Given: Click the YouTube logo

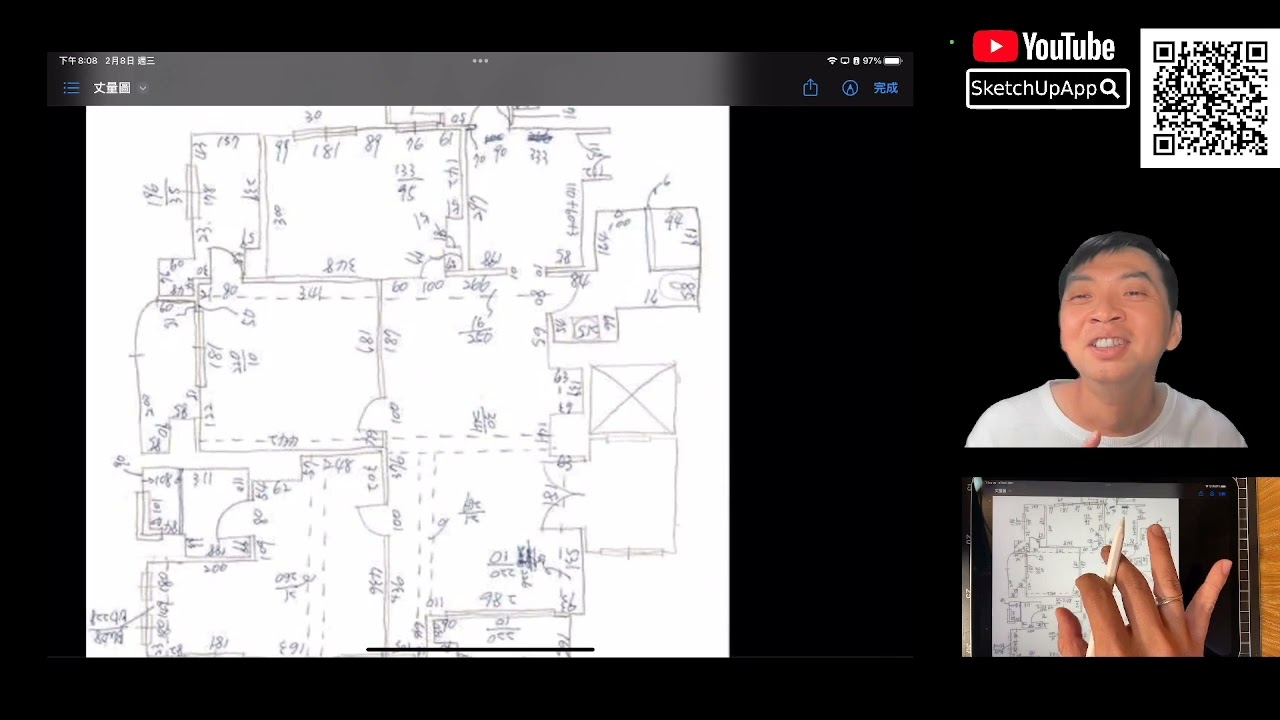Looking at the screenshot, I should click(x=1043, y=47).
